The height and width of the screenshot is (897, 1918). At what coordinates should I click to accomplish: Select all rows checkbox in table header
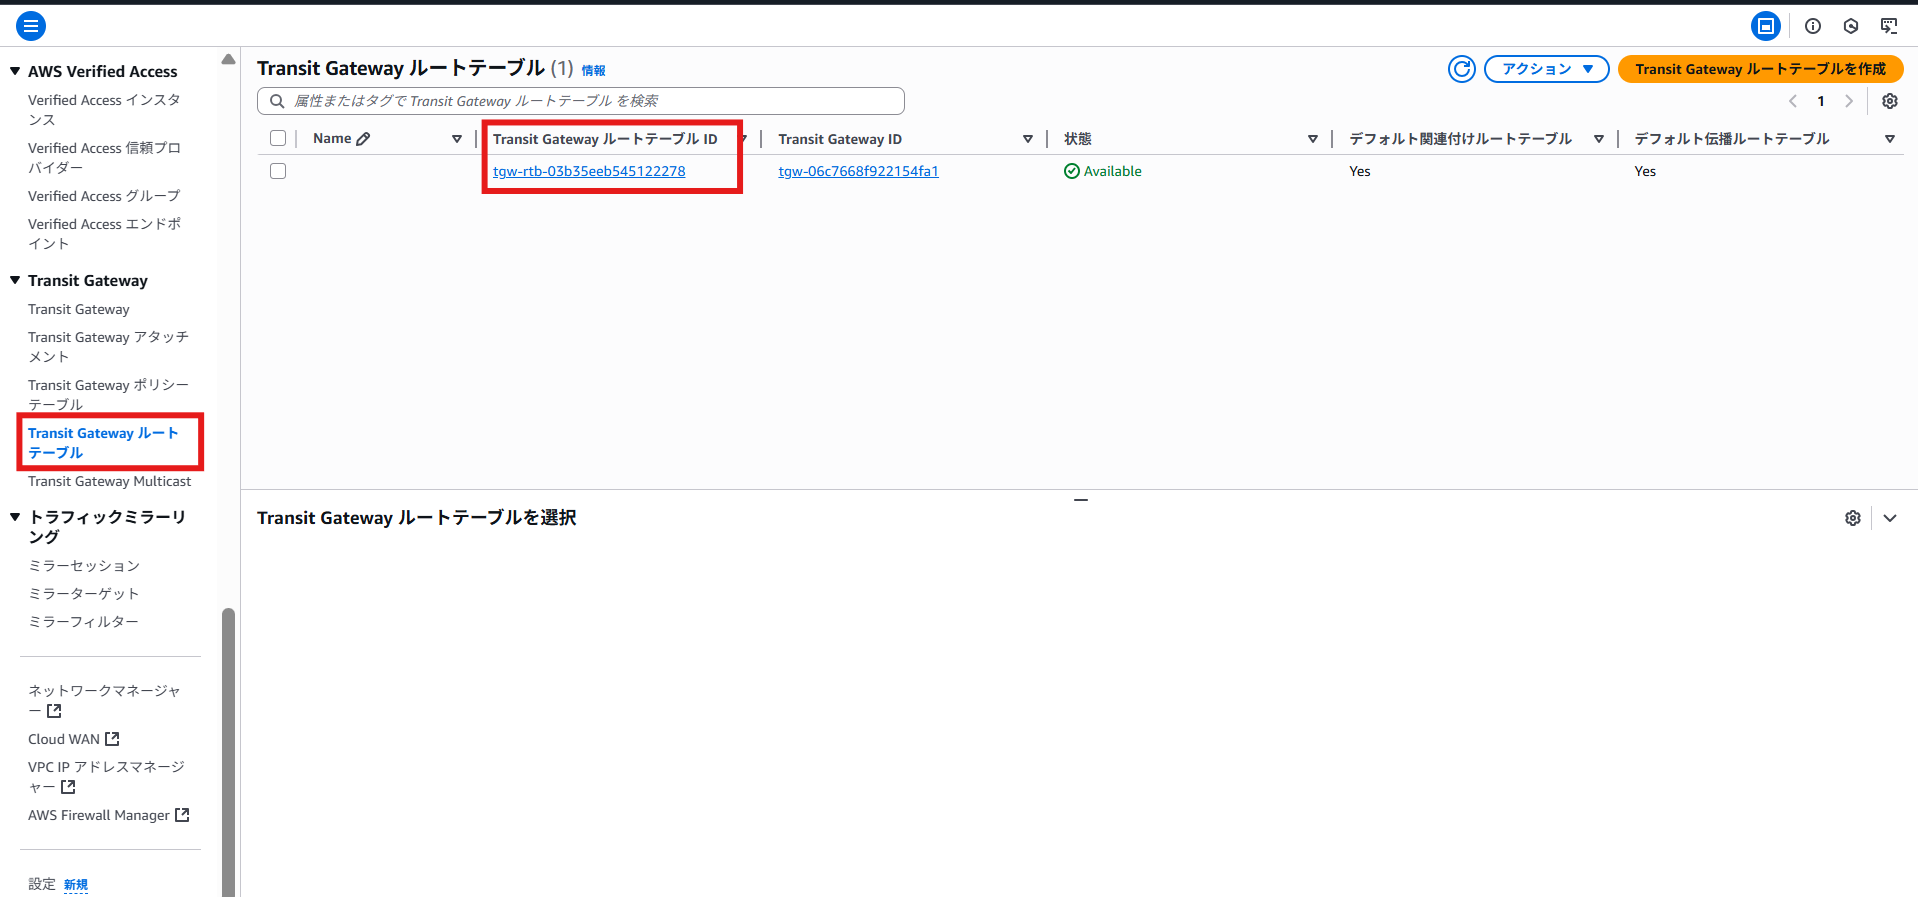coord(278,138)
